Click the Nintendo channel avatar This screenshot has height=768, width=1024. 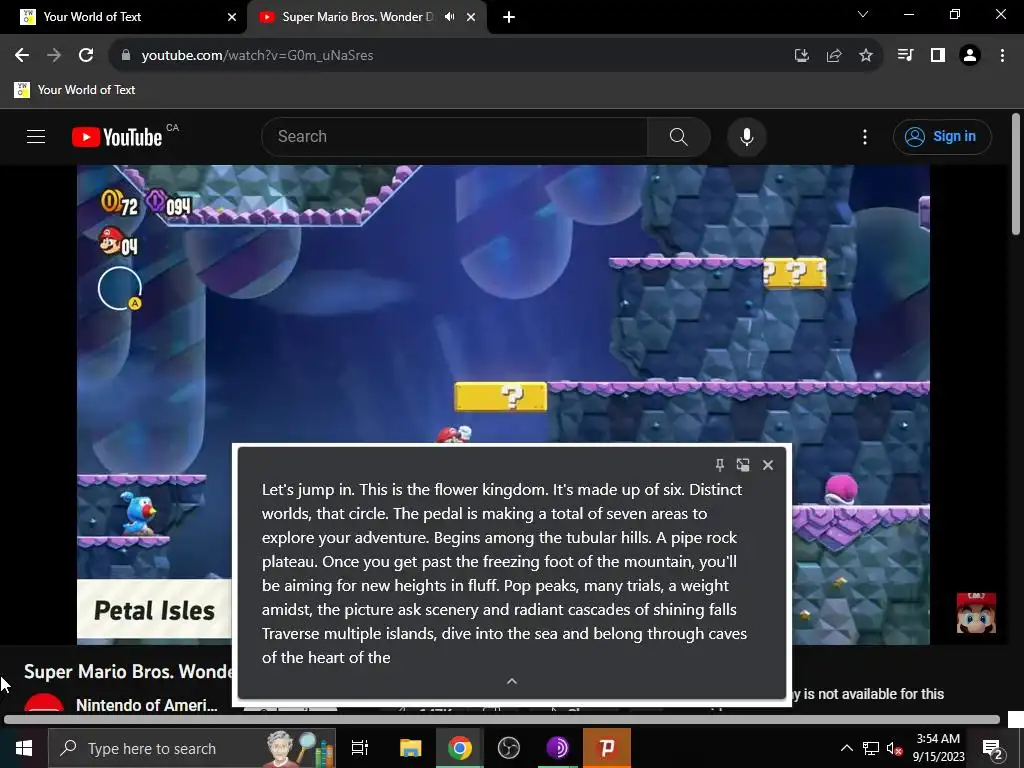click(44, 703)
